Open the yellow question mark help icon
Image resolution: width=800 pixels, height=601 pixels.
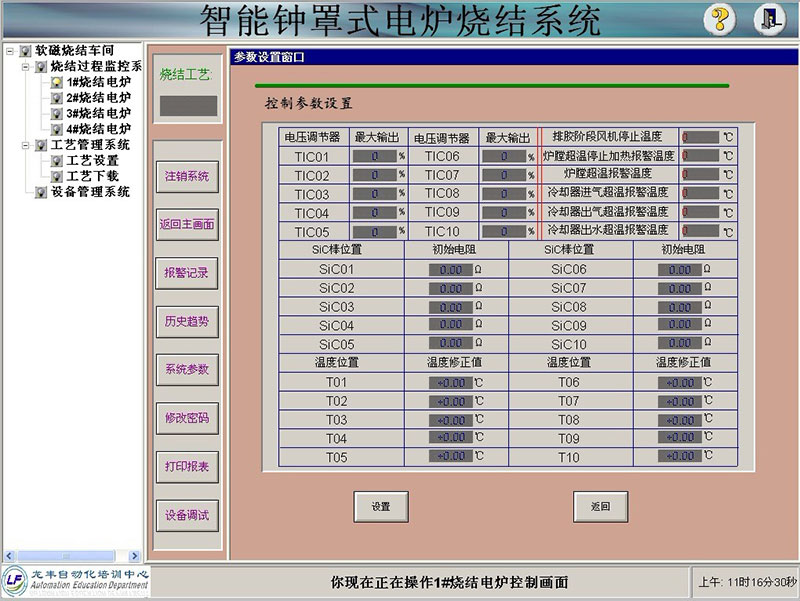[720, 20]
